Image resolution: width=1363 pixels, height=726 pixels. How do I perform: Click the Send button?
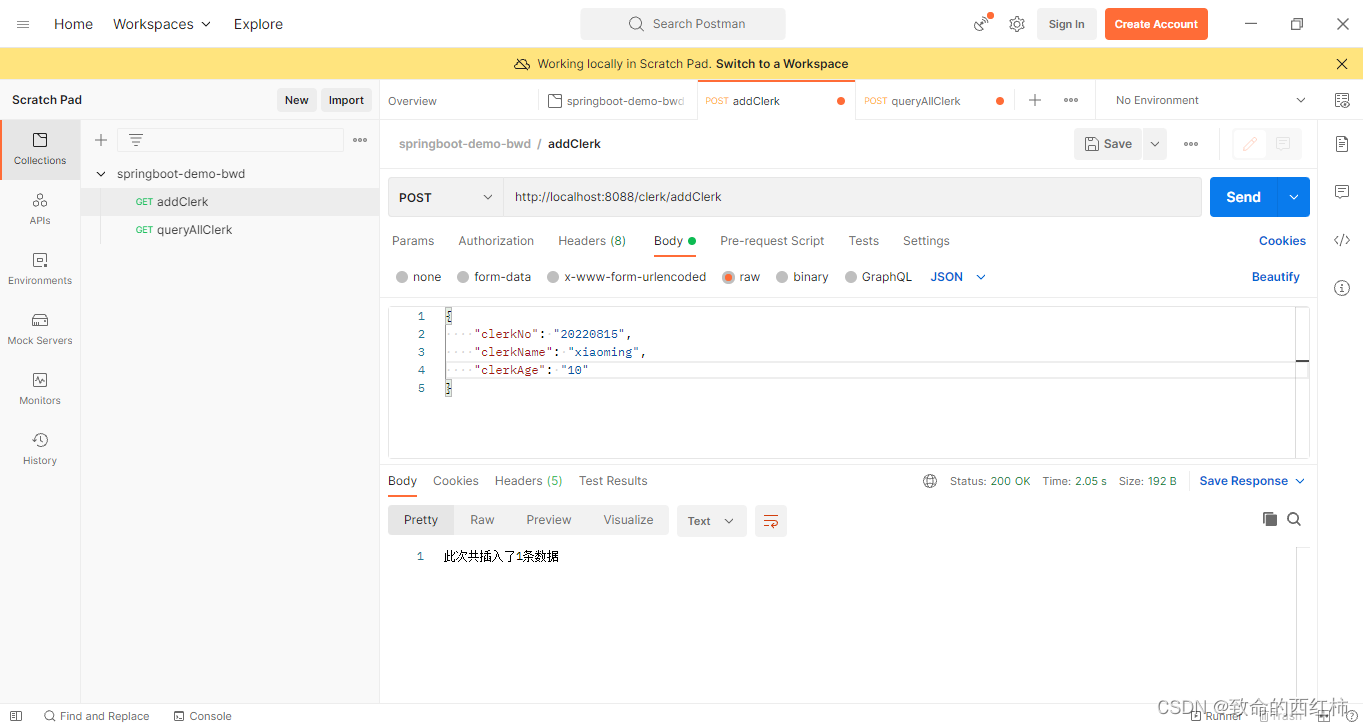[1244, 197]
